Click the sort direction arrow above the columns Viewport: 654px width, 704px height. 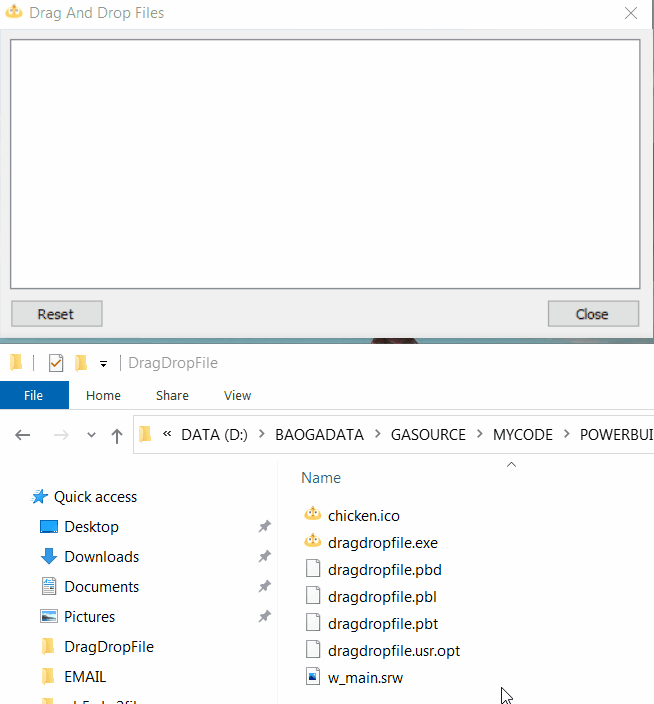point(511,465)
